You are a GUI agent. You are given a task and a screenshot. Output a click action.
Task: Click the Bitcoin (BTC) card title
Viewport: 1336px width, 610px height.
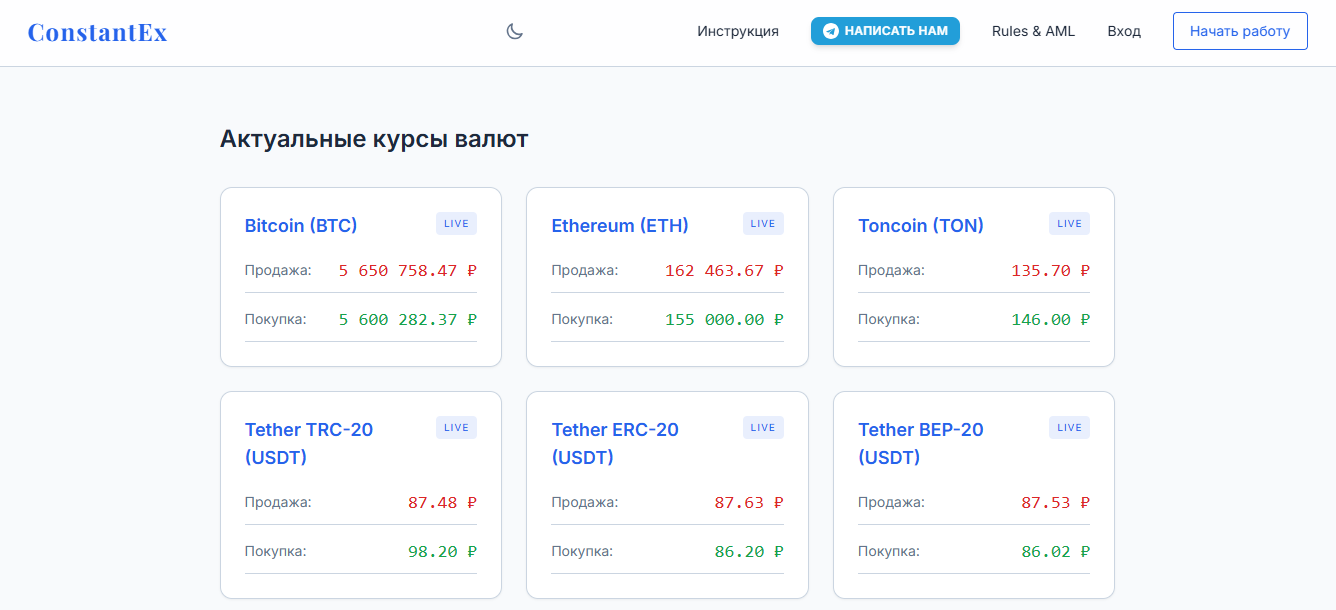(301, 226)
